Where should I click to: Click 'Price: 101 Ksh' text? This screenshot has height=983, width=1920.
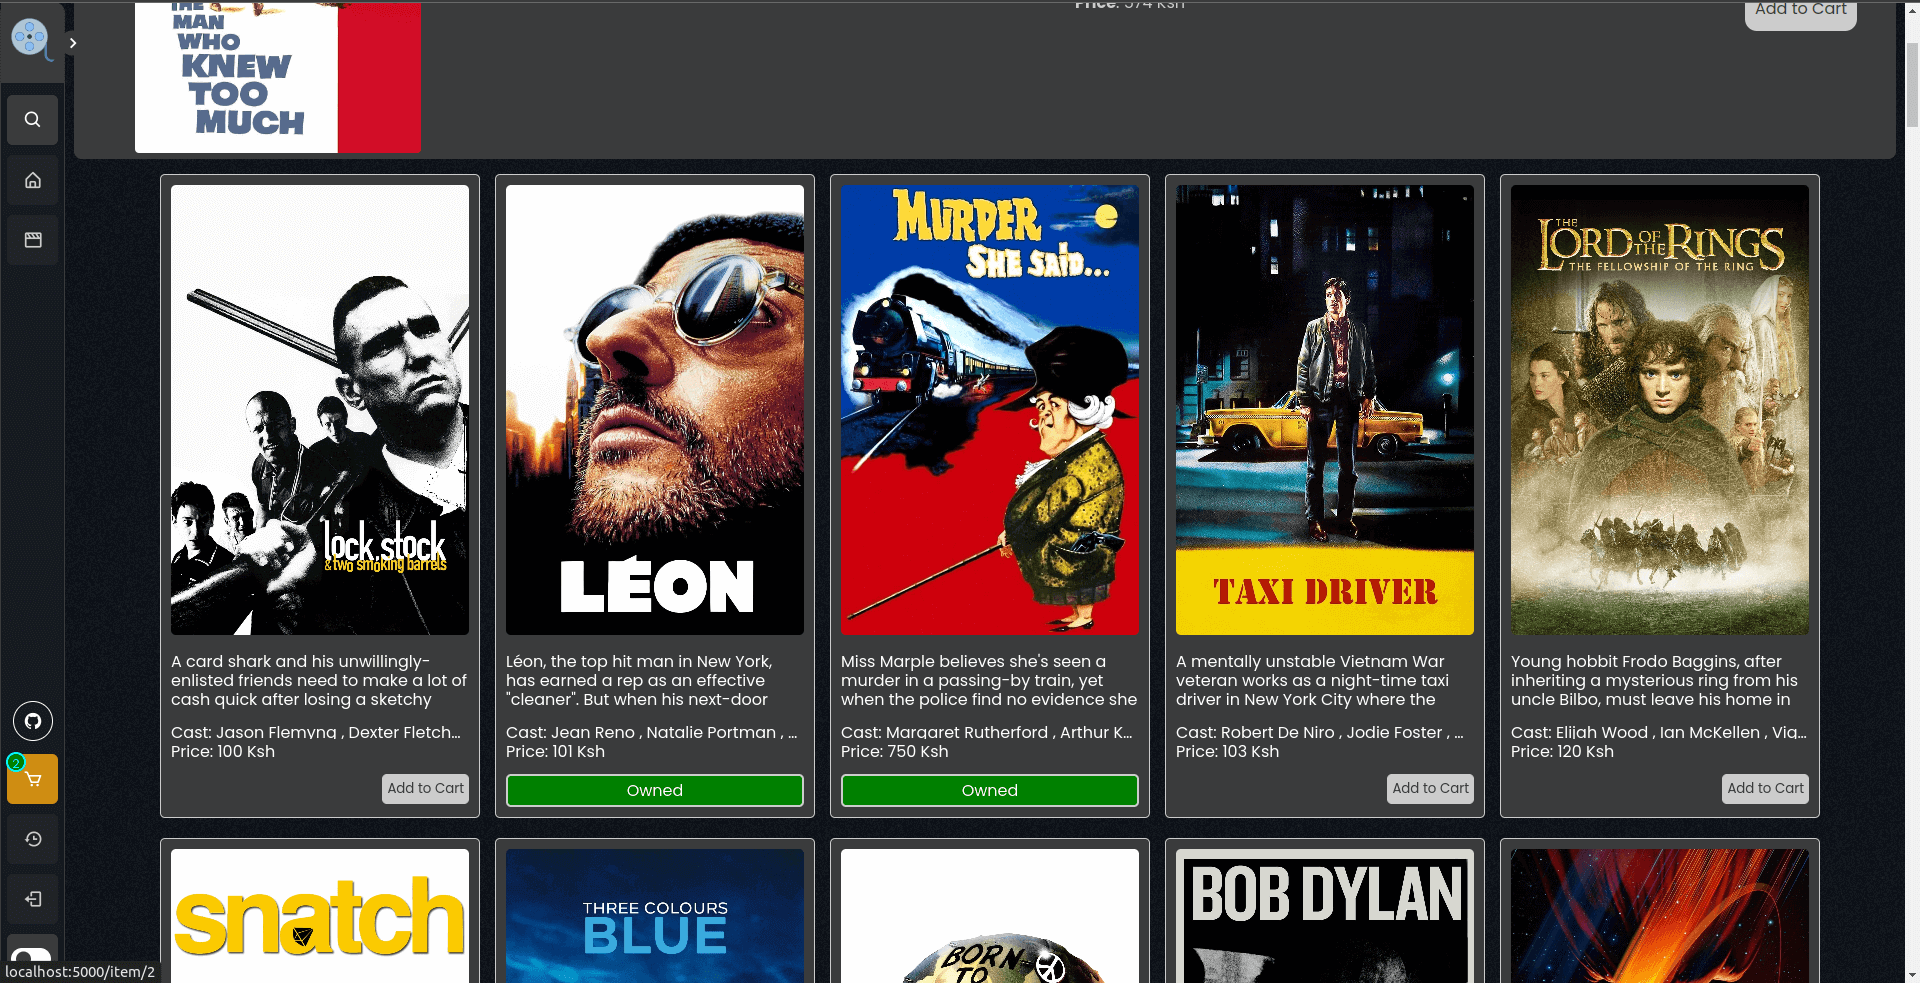(555, 751)
